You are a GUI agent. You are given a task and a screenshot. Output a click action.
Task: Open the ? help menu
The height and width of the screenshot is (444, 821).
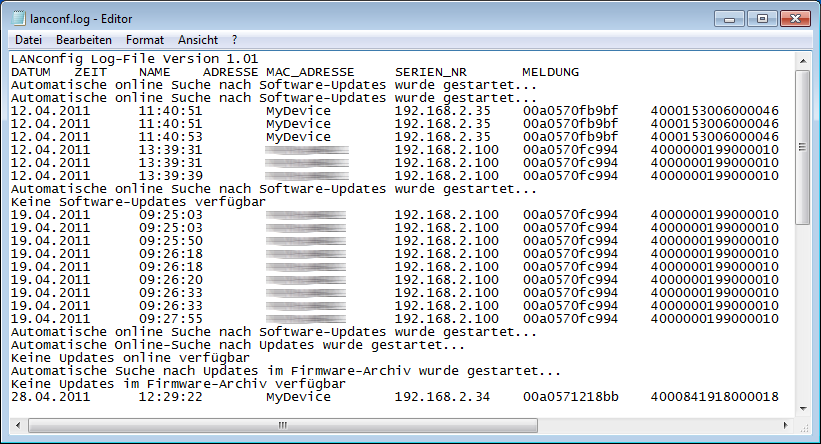point(234,40)
